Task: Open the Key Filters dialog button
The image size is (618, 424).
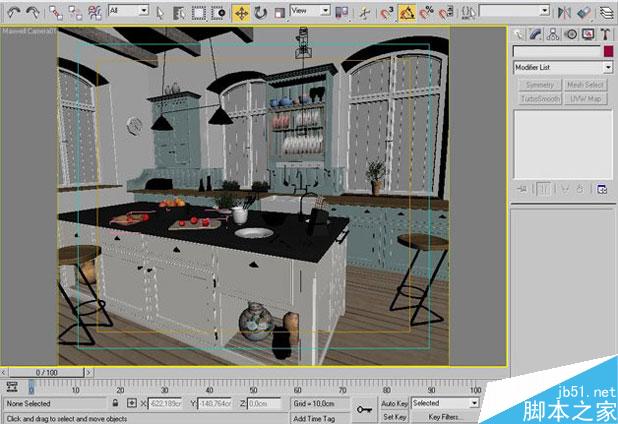Action: [x=443, y=417]
